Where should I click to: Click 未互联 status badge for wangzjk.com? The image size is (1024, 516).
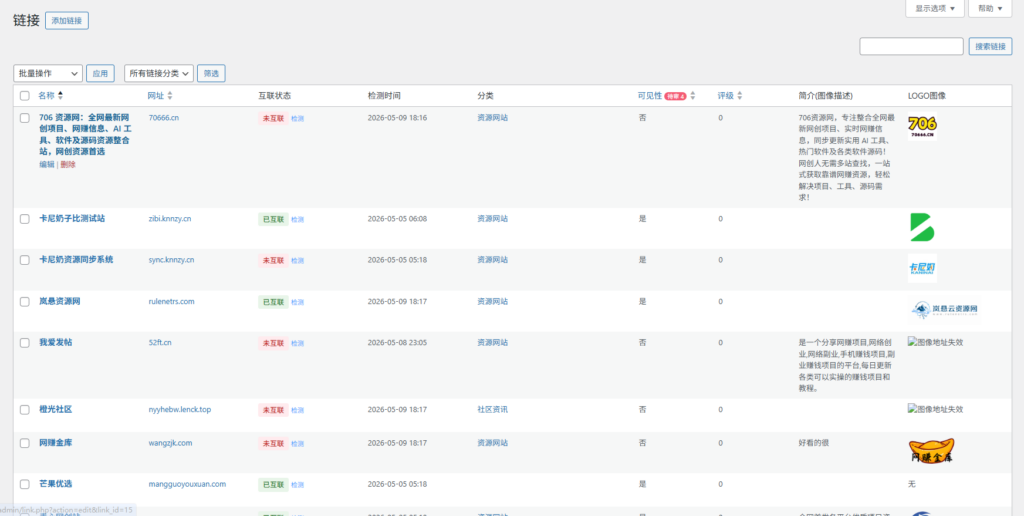pyautogui.click(x=273, y=443)
